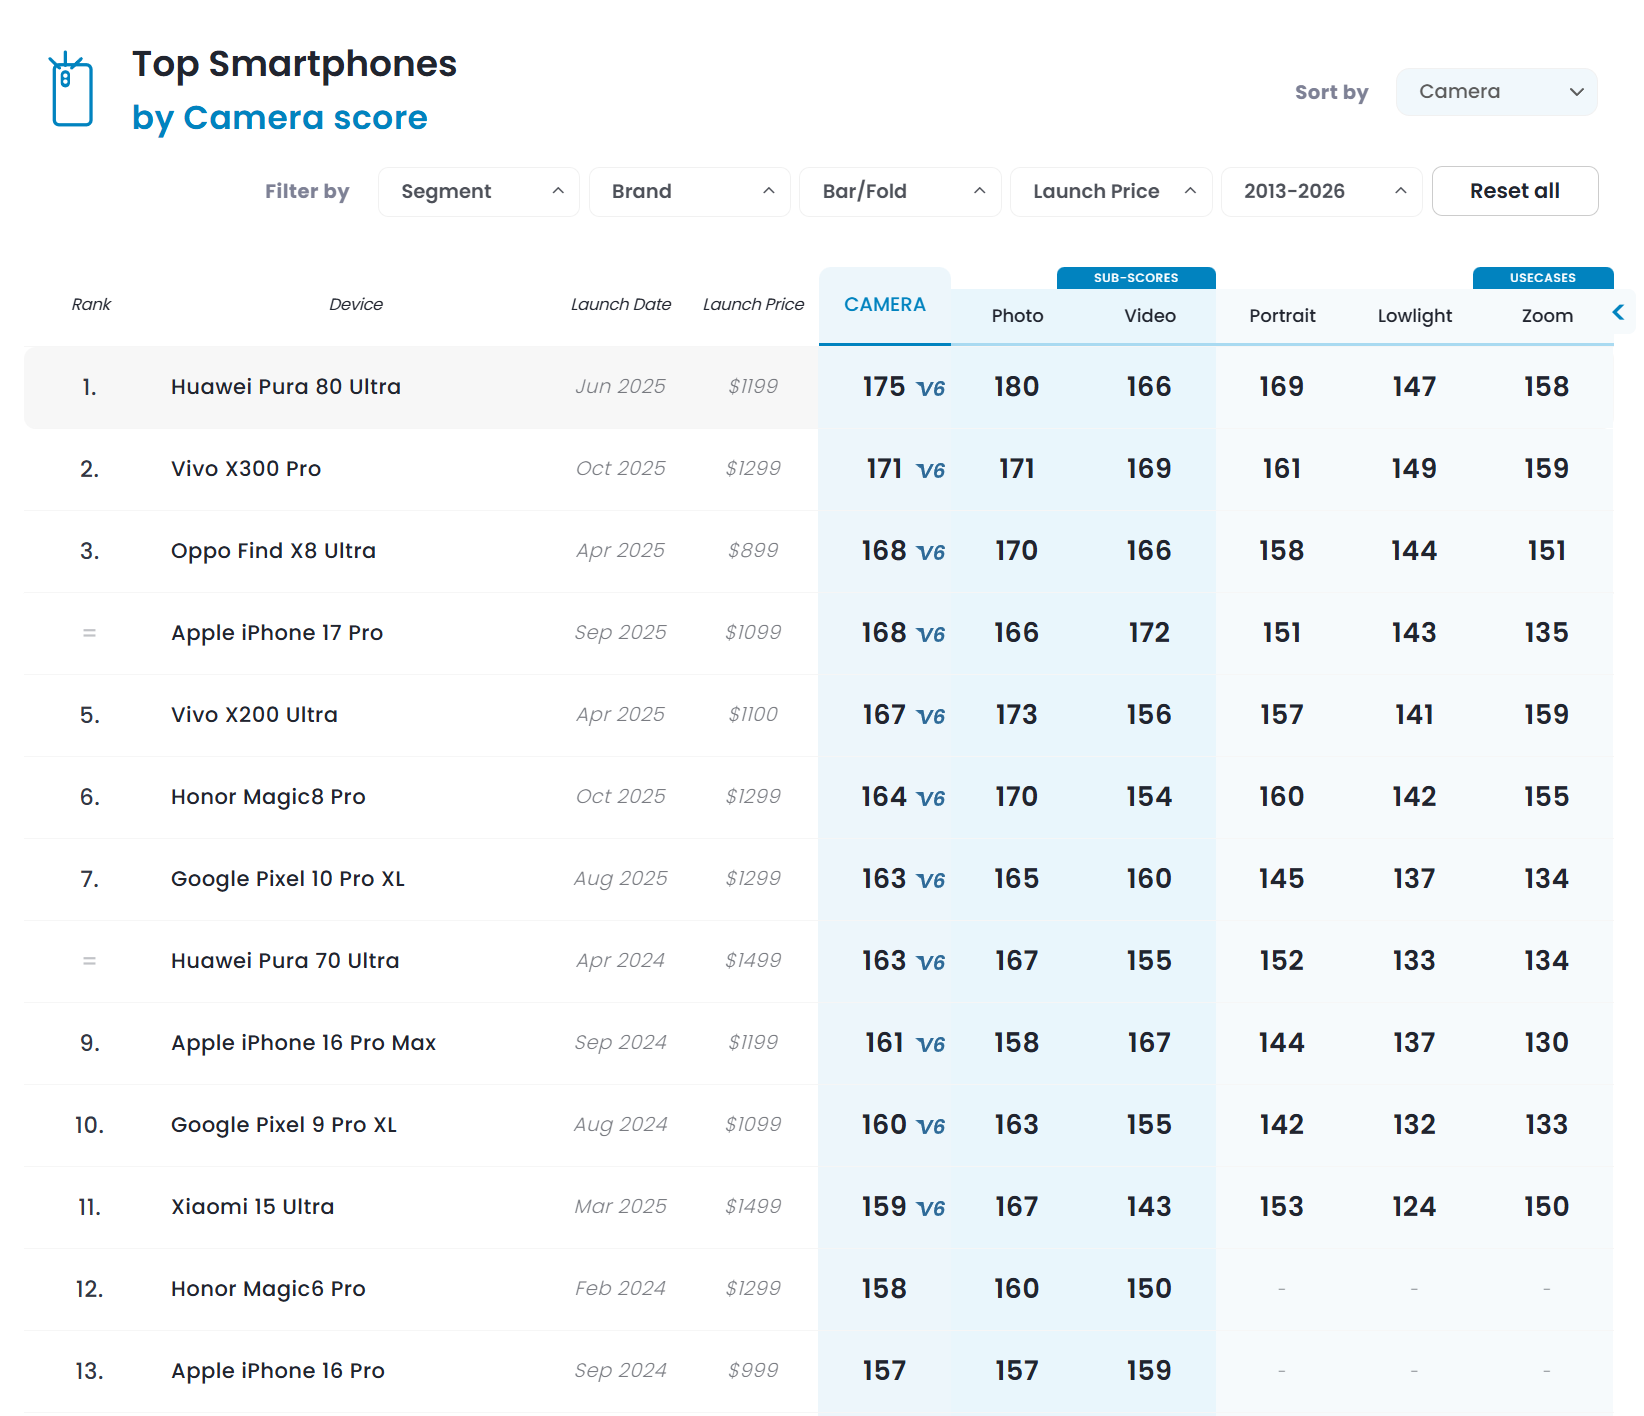Open the Launch Price filter dropdown

tap(1111, 191)
